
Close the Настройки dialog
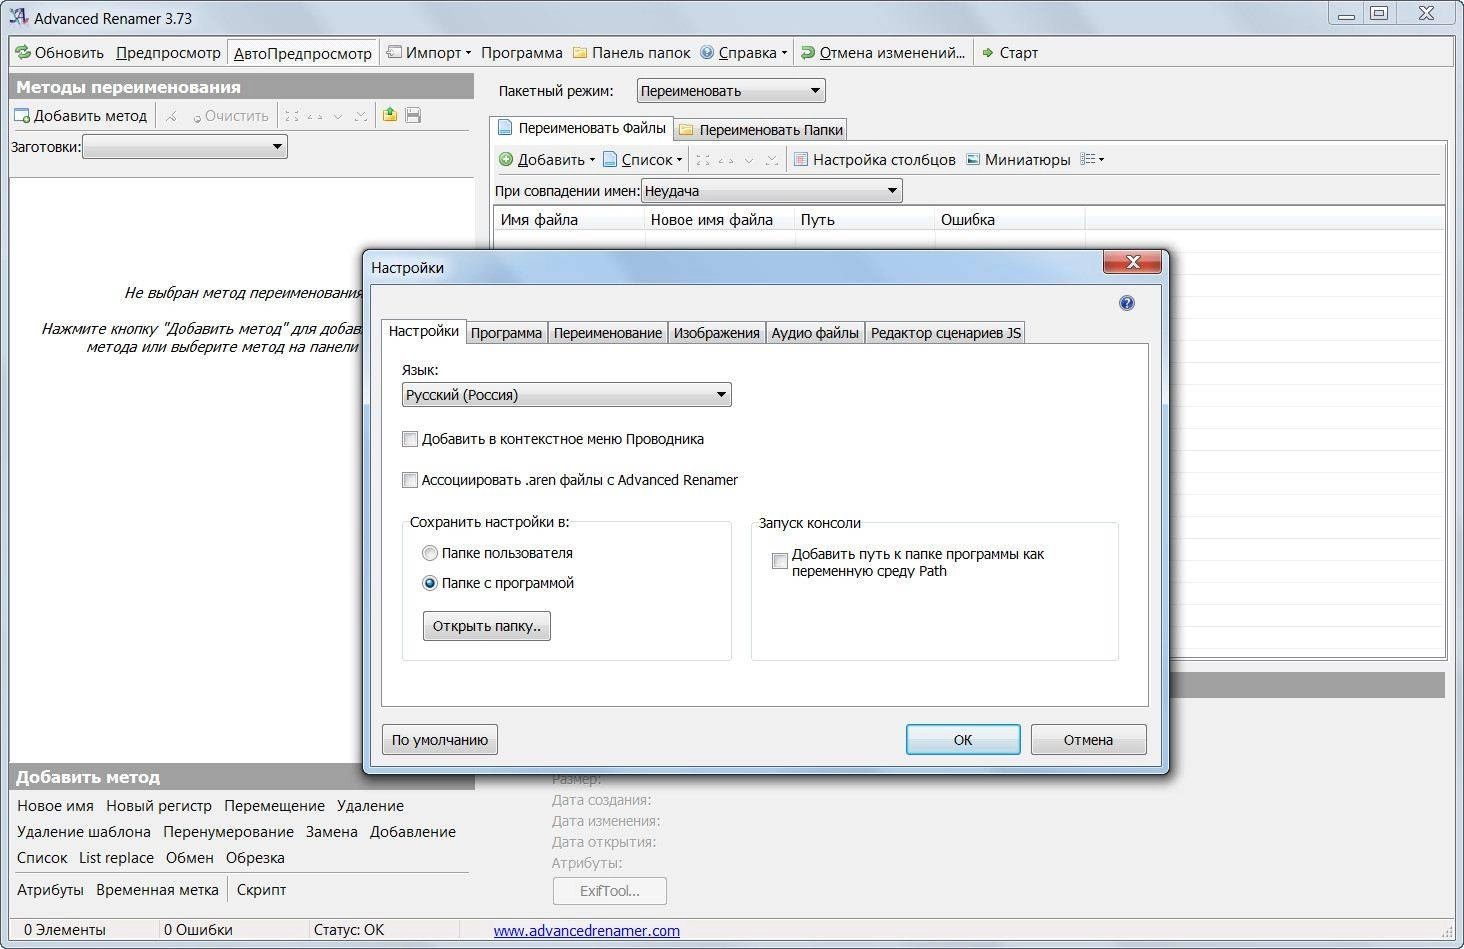1133,262
